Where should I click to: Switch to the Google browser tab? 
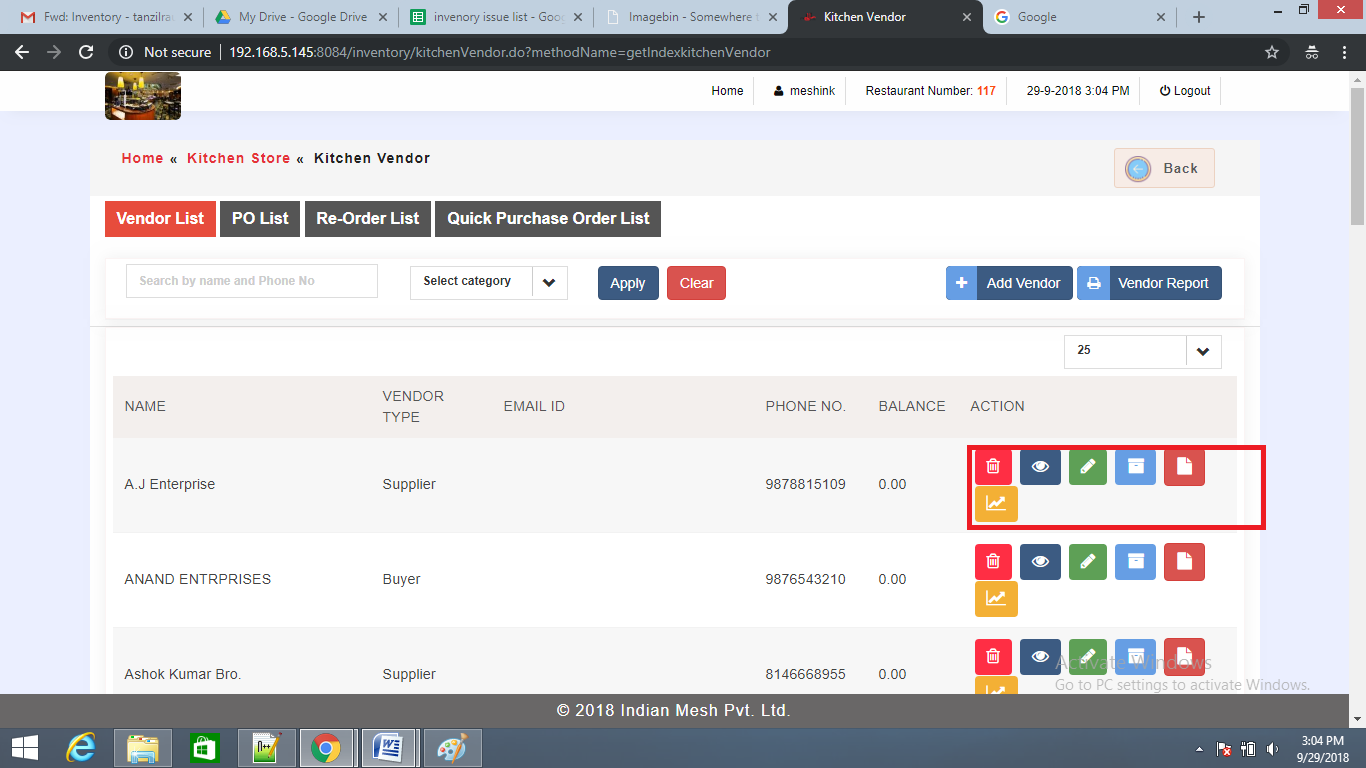1080,17
